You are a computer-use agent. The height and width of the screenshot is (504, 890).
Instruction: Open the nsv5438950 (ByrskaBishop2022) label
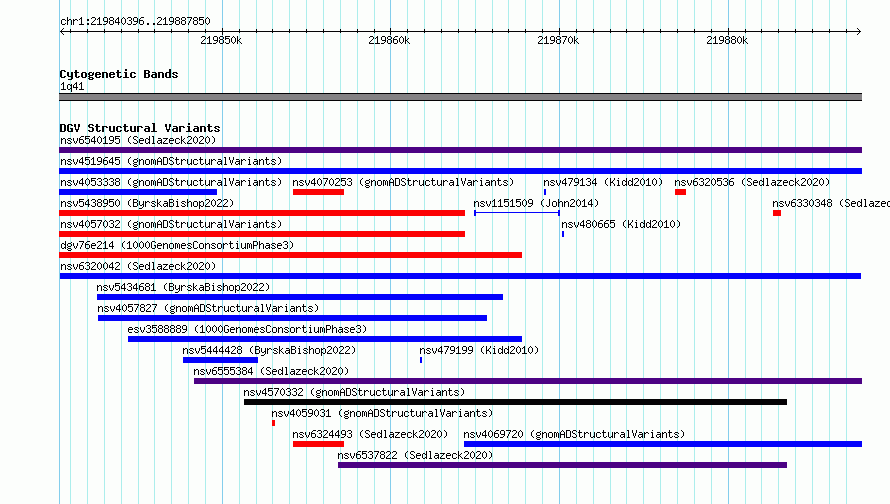point(147,203)
